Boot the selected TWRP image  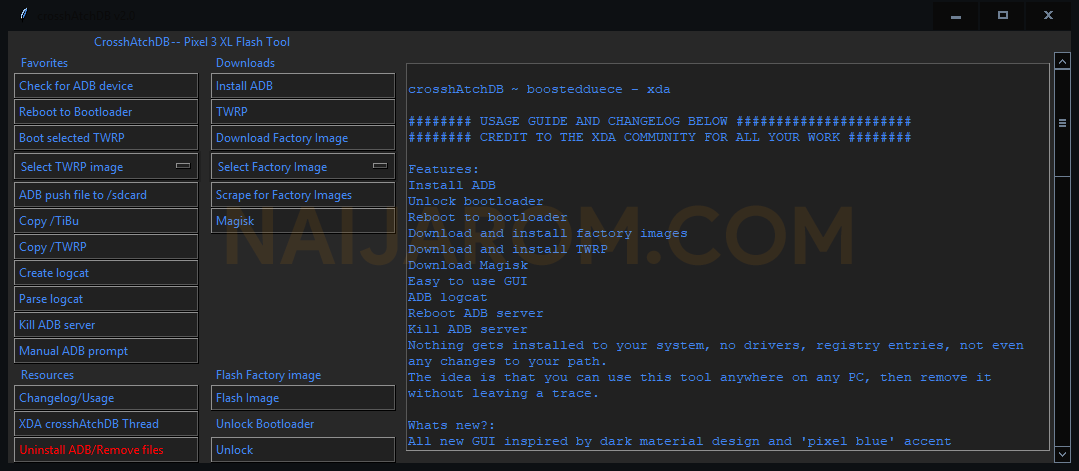click(x=106, y=138)
